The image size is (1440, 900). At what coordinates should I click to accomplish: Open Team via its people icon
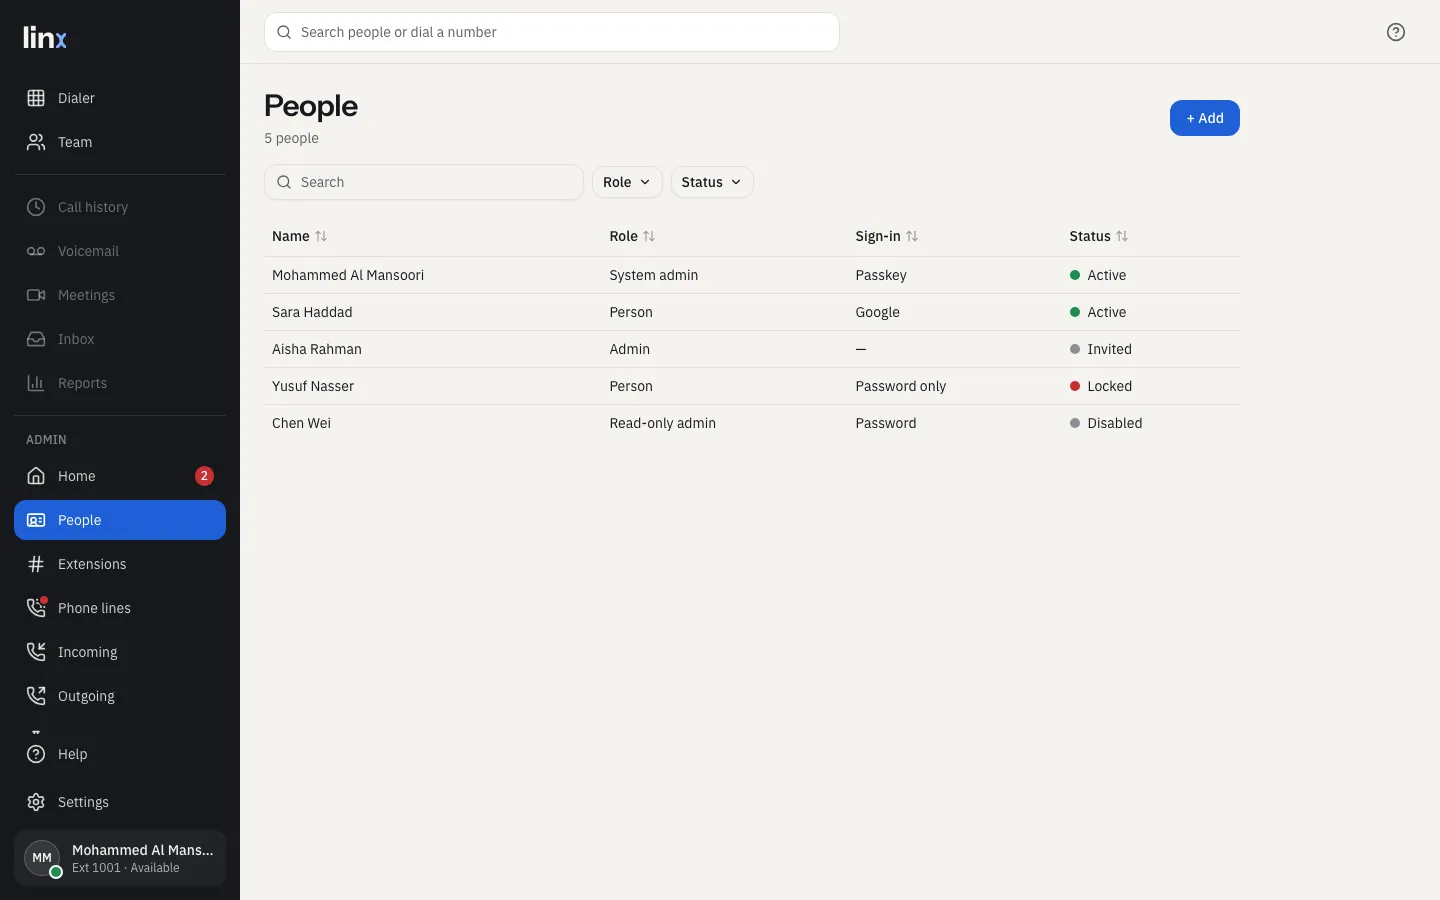click(x=36, y=142)
